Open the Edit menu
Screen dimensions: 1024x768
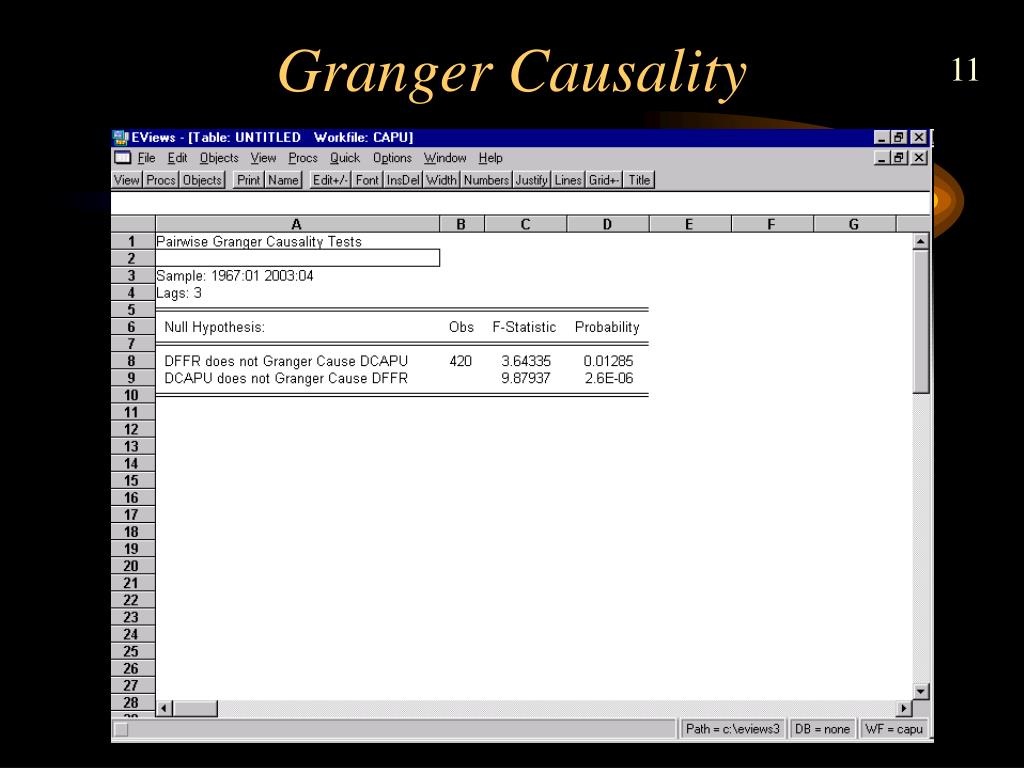(177, 158)
